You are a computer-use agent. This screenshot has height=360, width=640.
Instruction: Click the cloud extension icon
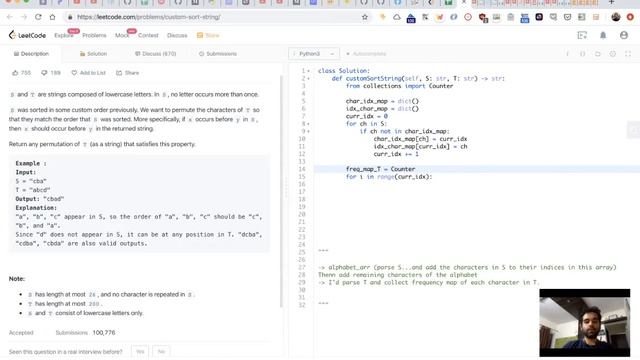point(396,17)
